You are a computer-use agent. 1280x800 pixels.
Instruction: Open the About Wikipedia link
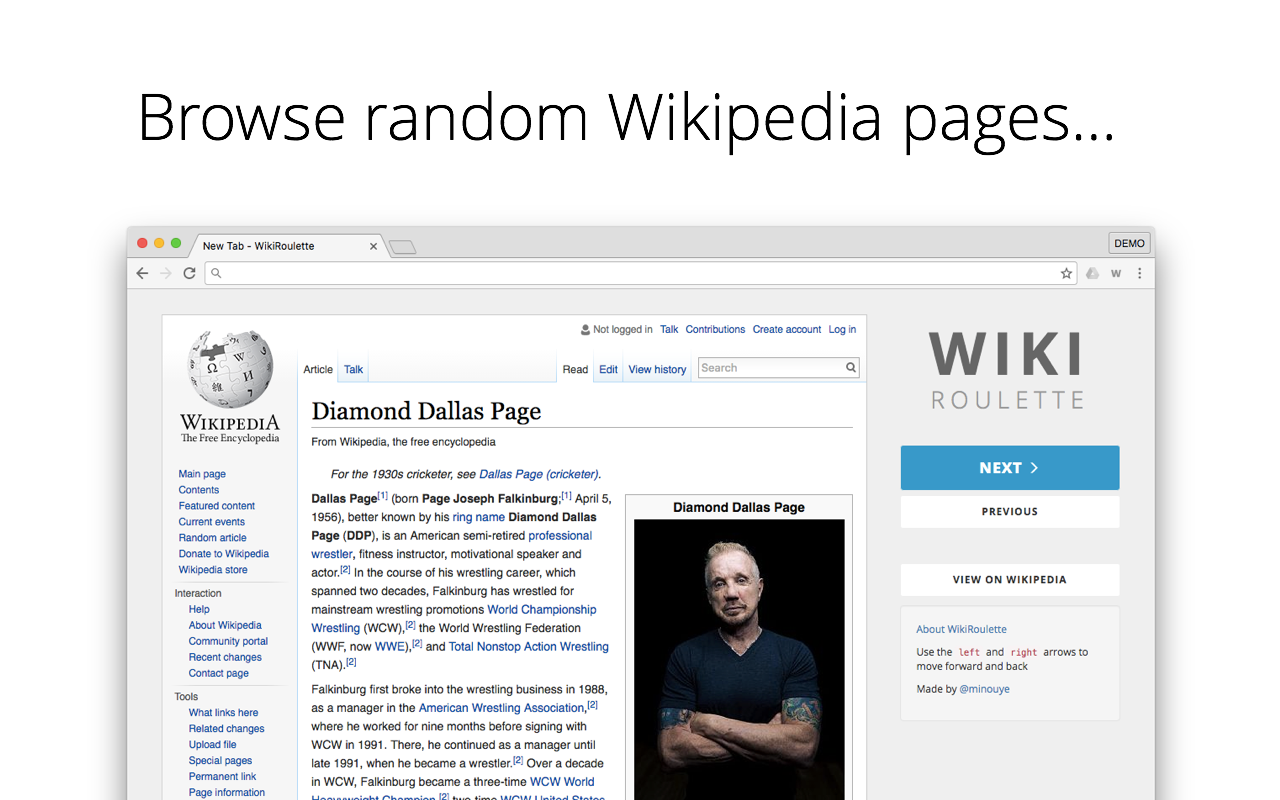[225, 625]
